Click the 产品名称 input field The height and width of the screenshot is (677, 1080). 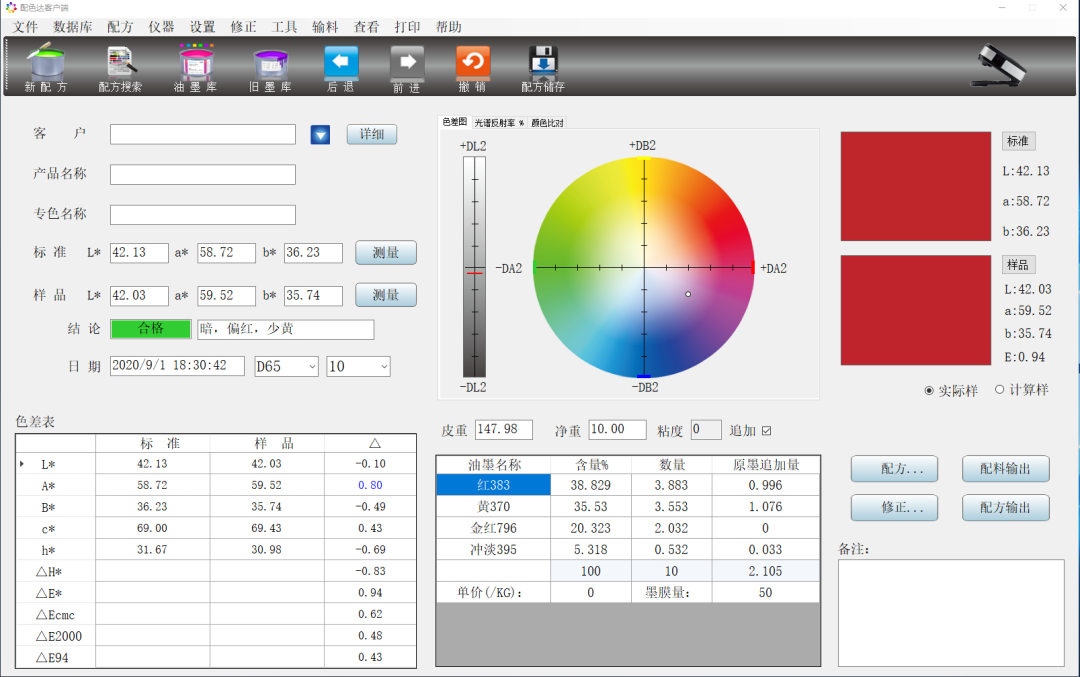tap(203, 175)
